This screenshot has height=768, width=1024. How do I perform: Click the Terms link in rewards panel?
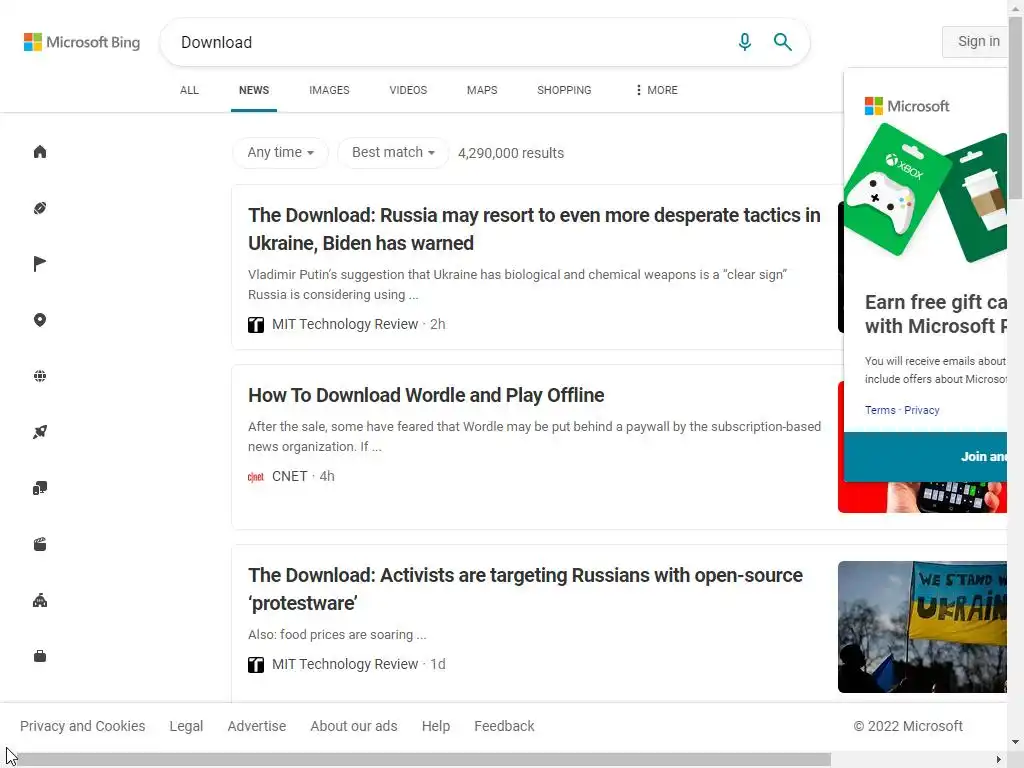[880, 410]
